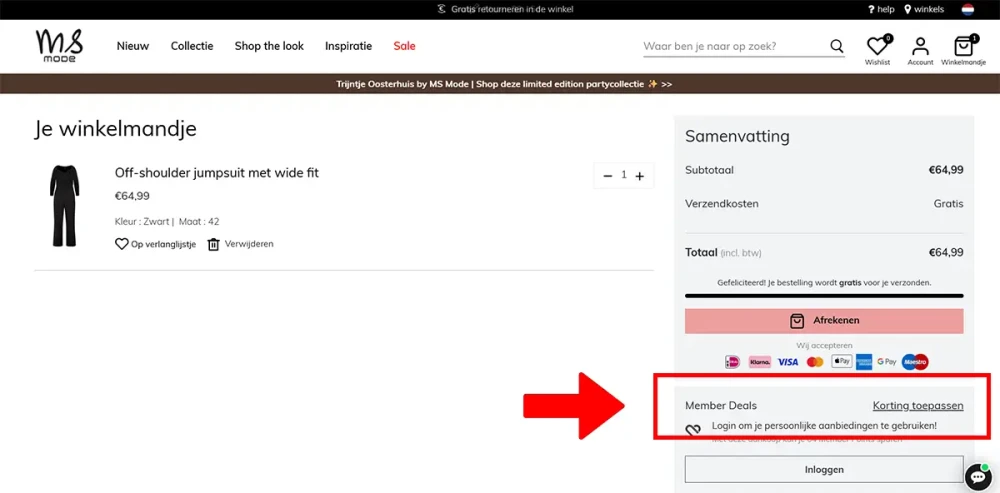Image resolution: width=1000 pixels, height=493 pixels.
Task: Select the Dutch flag language icon
Action: 967,9
